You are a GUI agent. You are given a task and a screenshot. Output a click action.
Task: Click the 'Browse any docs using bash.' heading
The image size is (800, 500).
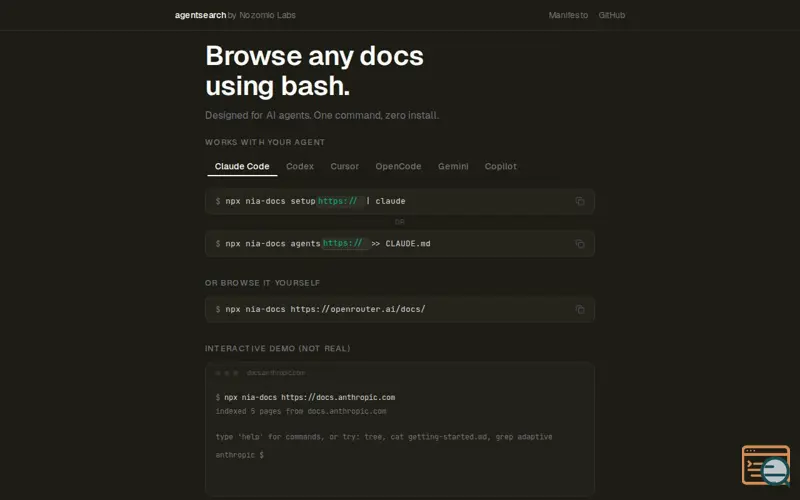314,70
